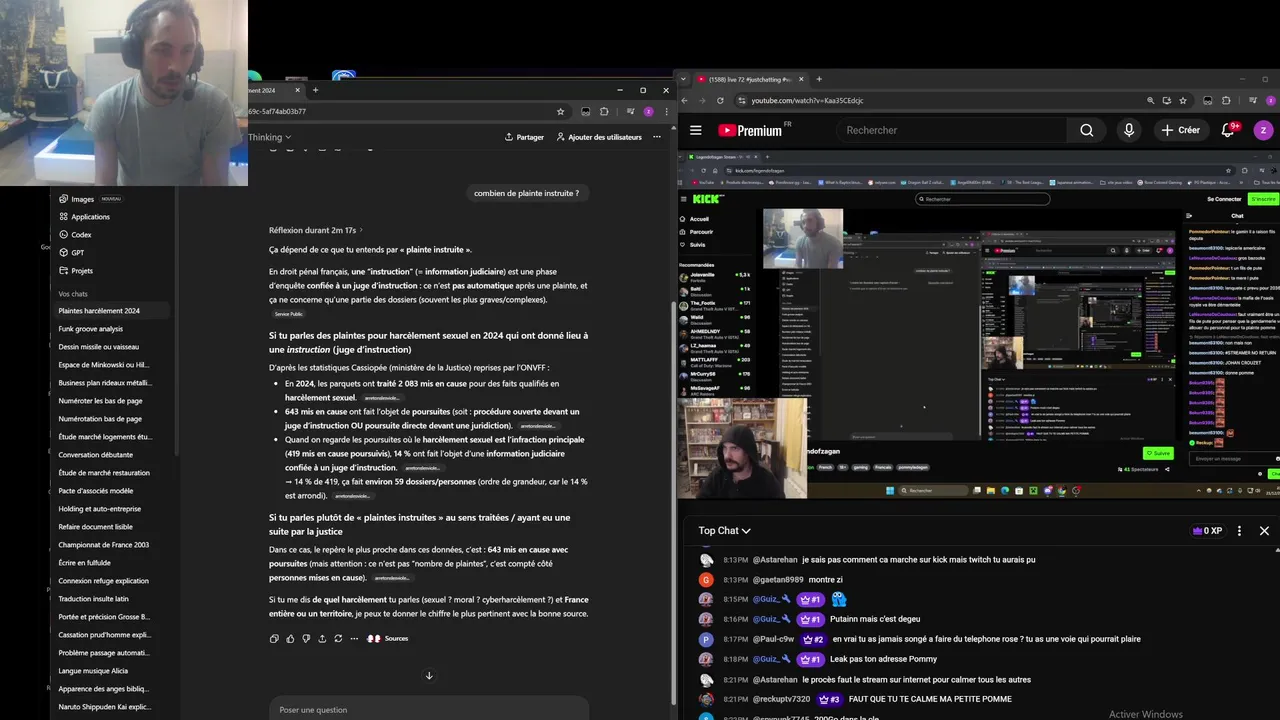Image resolution: width=1280 pixels, height=720 pixels.
Task: Expand the Top Chat dropdown
Action: (725, 531)
